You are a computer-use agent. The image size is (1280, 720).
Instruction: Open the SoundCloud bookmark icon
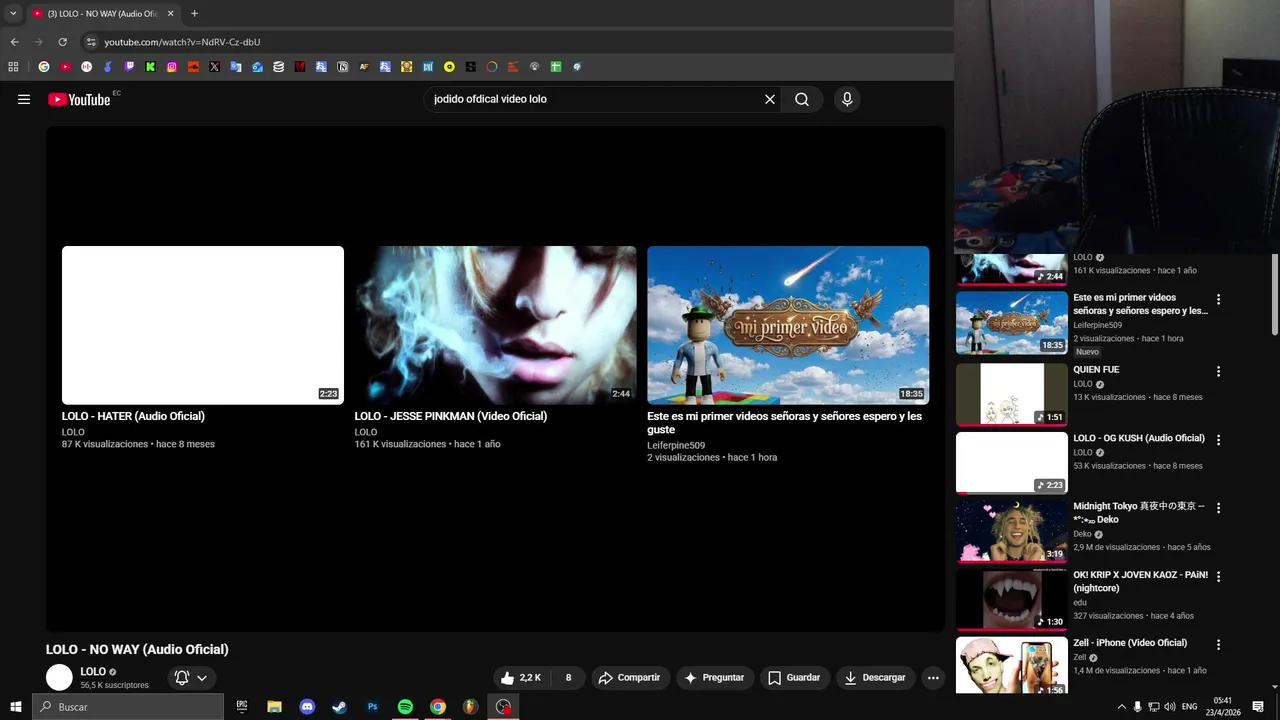click(x=193, y=67)
